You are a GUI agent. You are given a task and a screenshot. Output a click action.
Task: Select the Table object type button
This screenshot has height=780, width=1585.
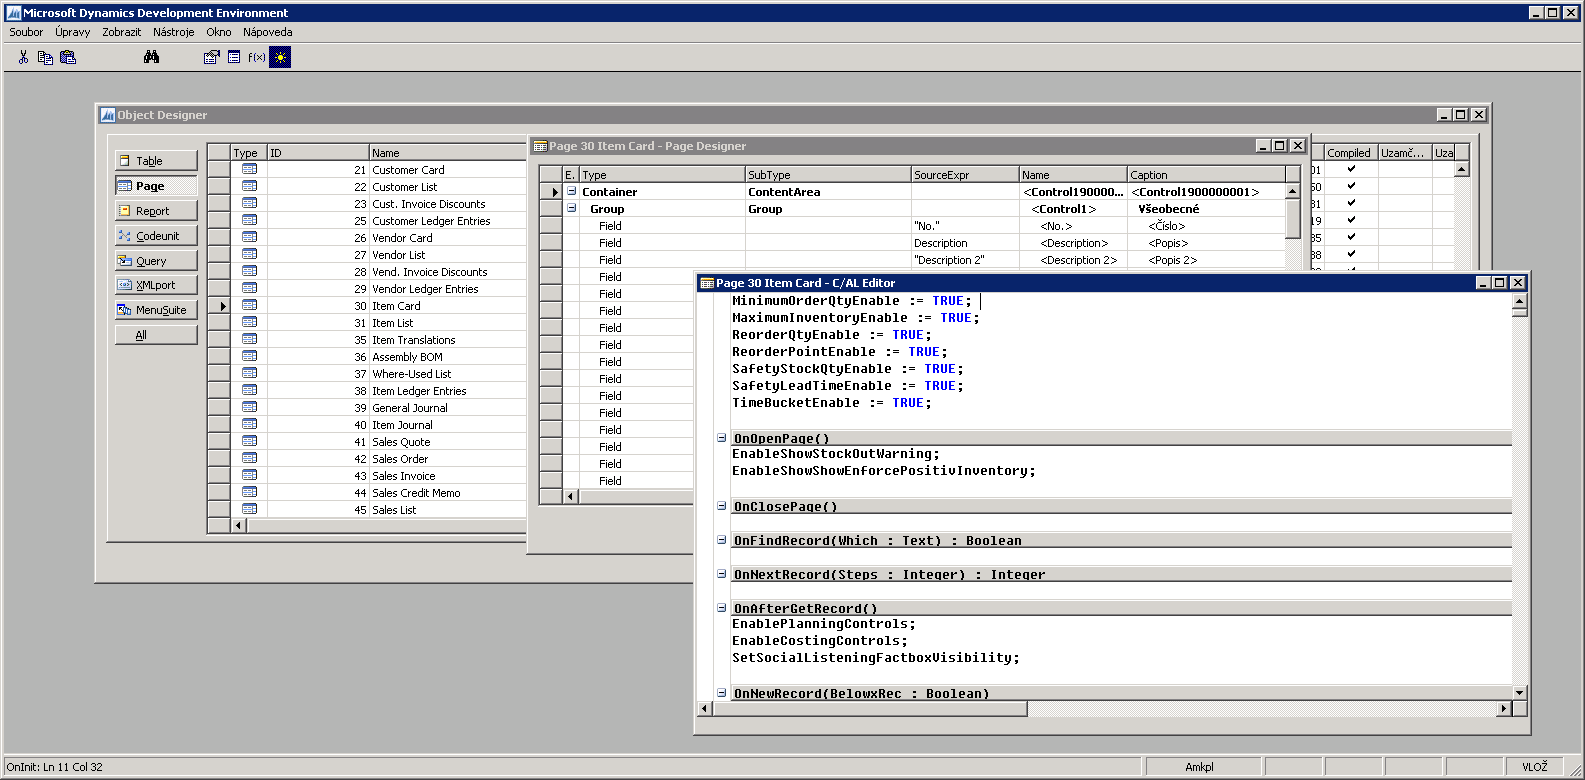pos(156,160)
